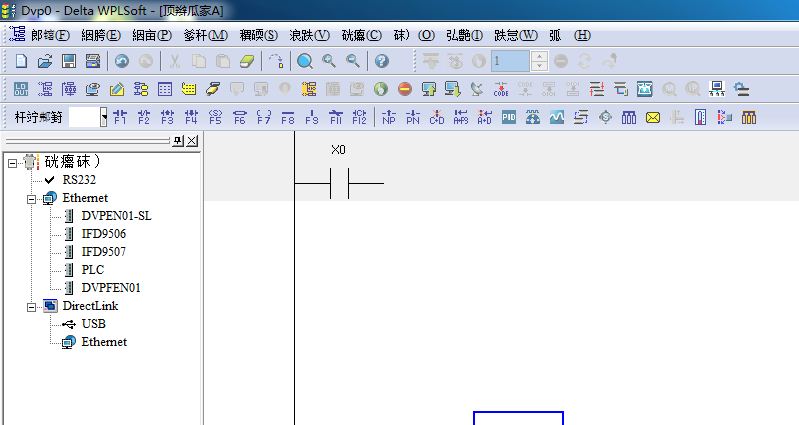Open the dropdown next to F1 icons

(103, 117)
